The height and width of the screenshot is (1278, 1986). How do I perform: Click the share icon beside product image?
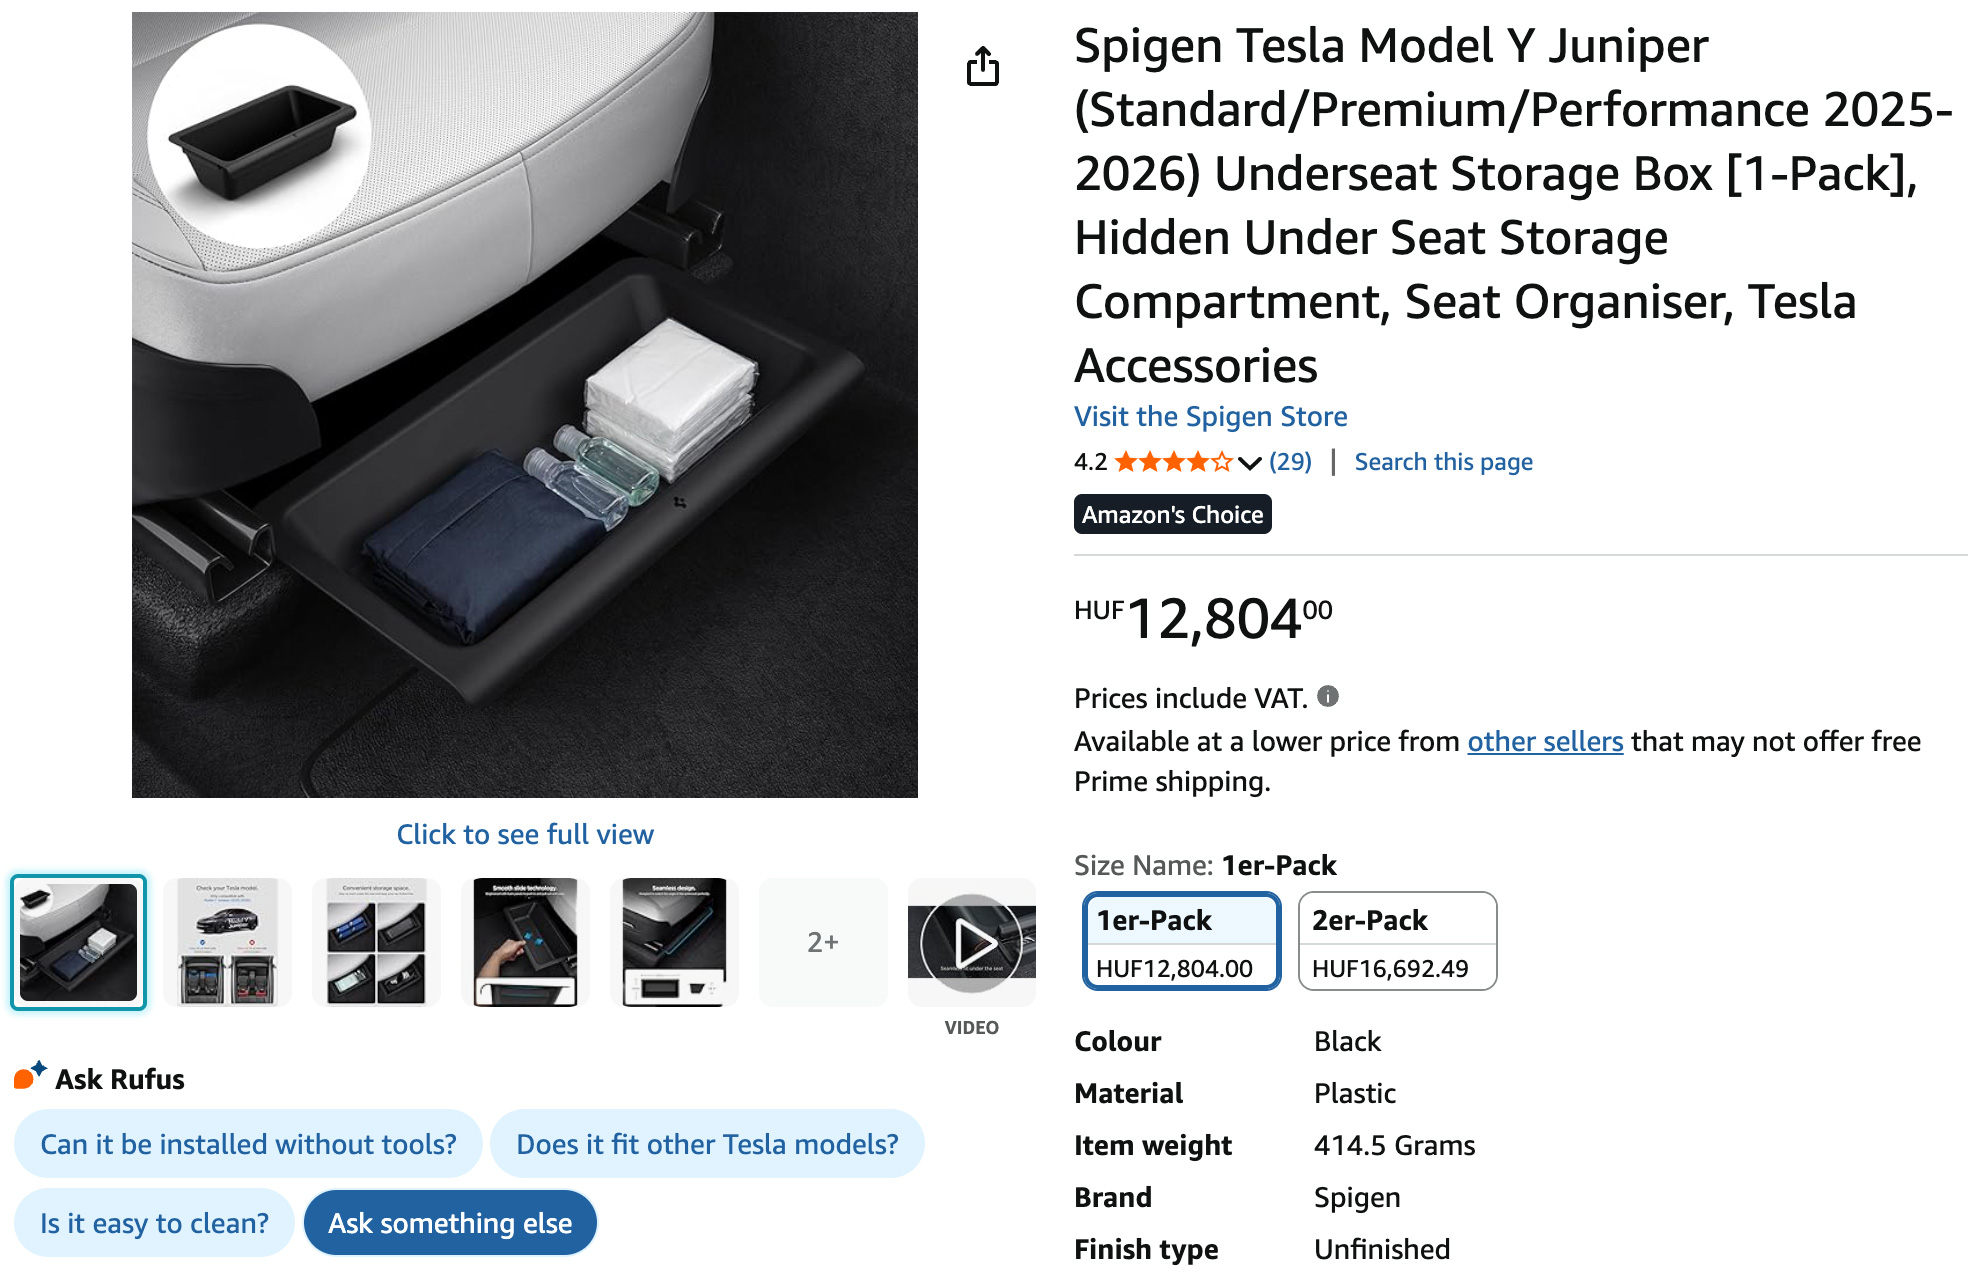(x=982, y=67)
